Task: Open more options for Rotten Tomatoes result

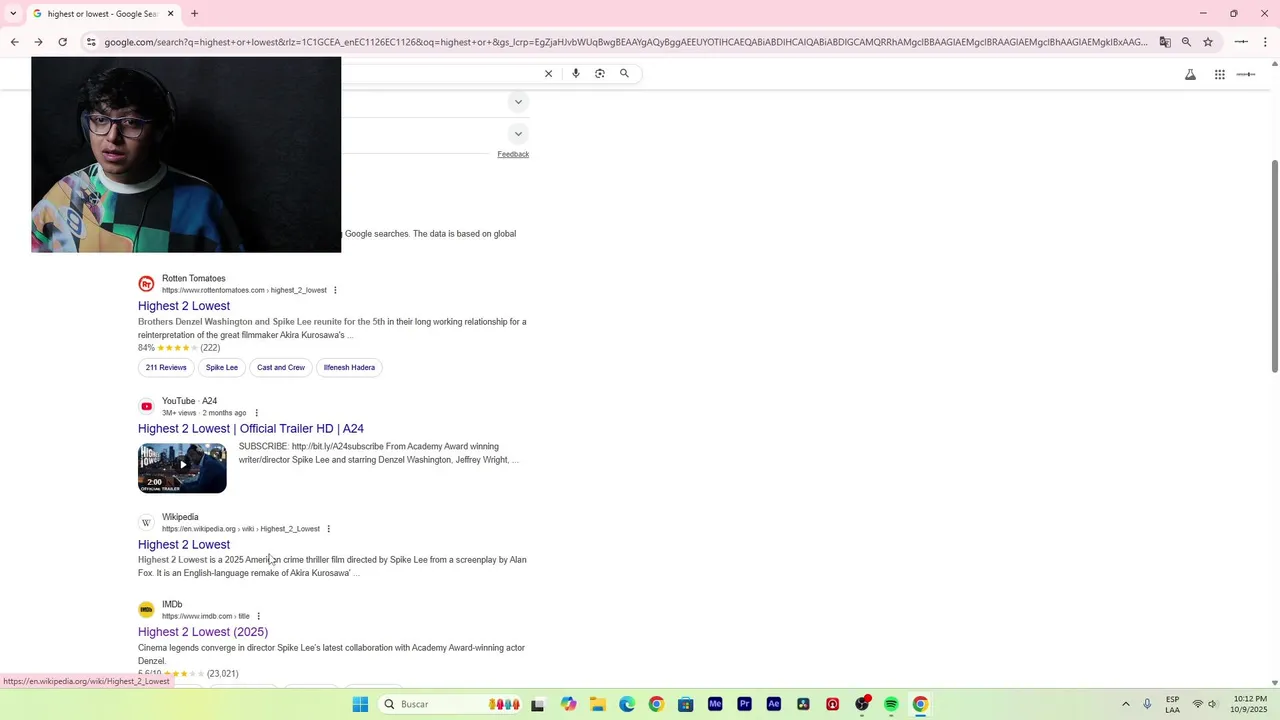Action: (x=335, y=290)
